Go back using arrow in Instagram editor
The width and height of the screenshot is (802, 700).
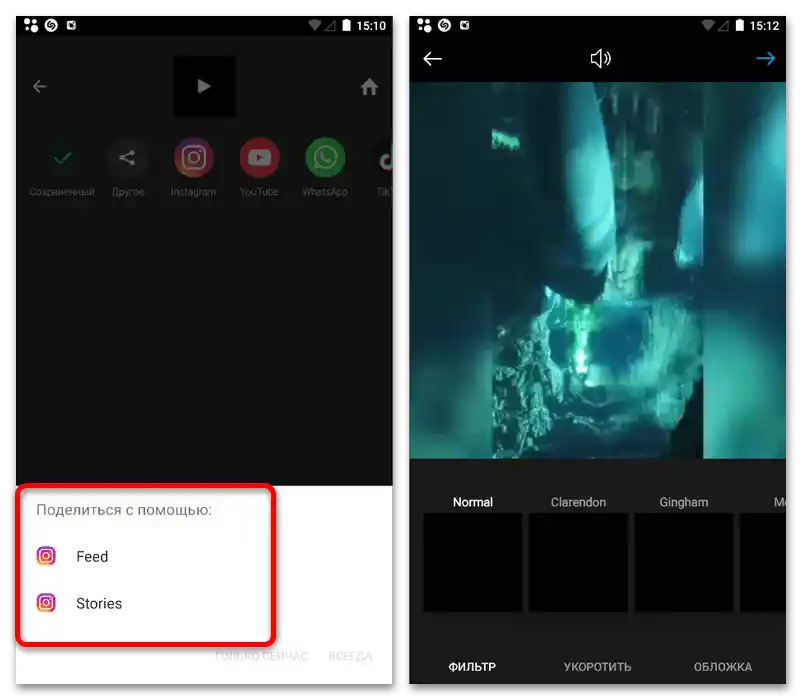click(433, 59)
